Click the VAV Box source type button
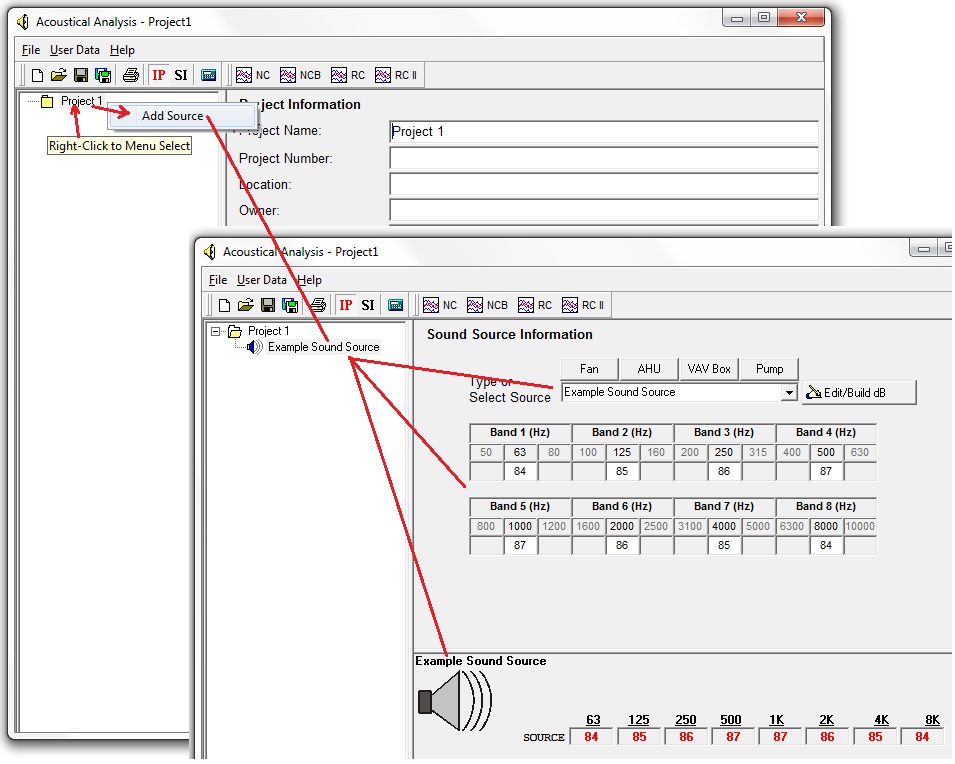Image resolution: width=955 pixels, height=764 pixels. click(709, 369)
